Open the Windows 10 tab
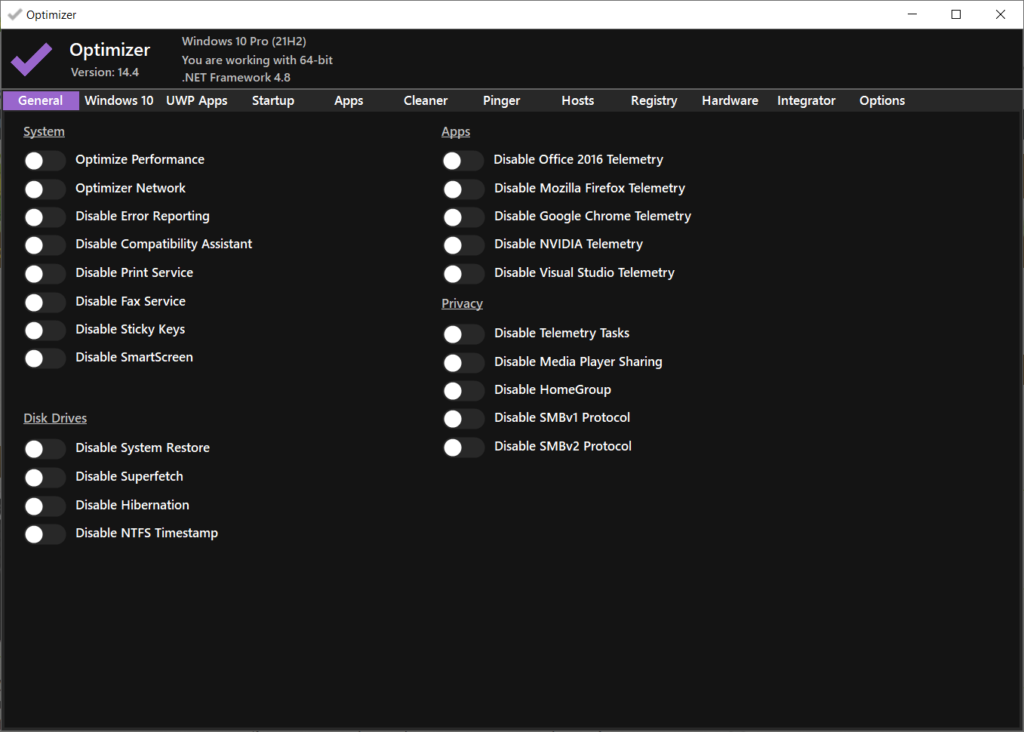1024x732 pixels. click(119, 101)
